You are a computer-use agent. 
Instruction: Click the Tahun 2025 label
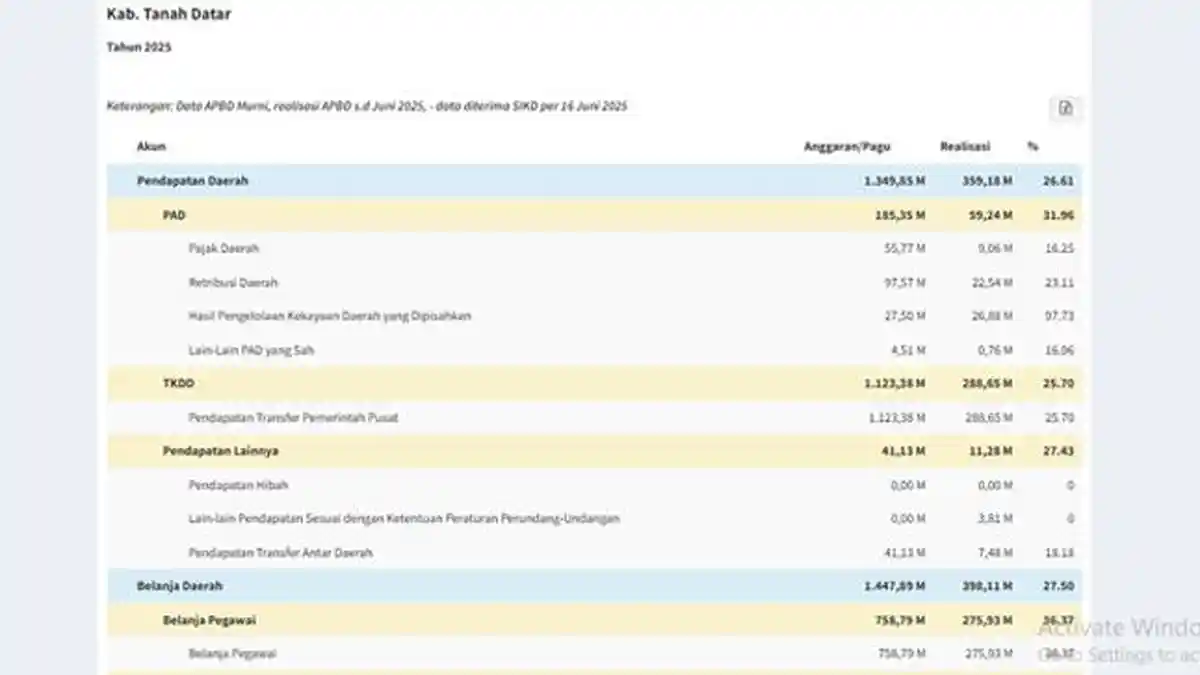click(139, 47)
